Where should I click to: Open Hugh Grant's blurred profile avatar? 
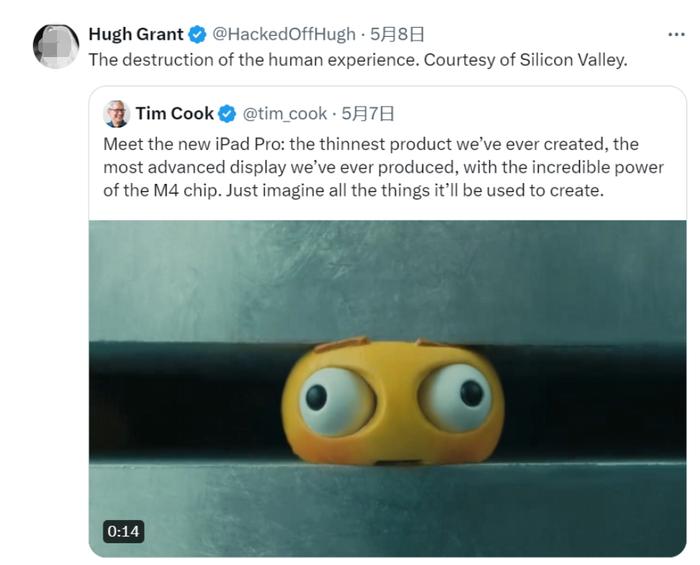pyautogui.click(x=55, y=46)
